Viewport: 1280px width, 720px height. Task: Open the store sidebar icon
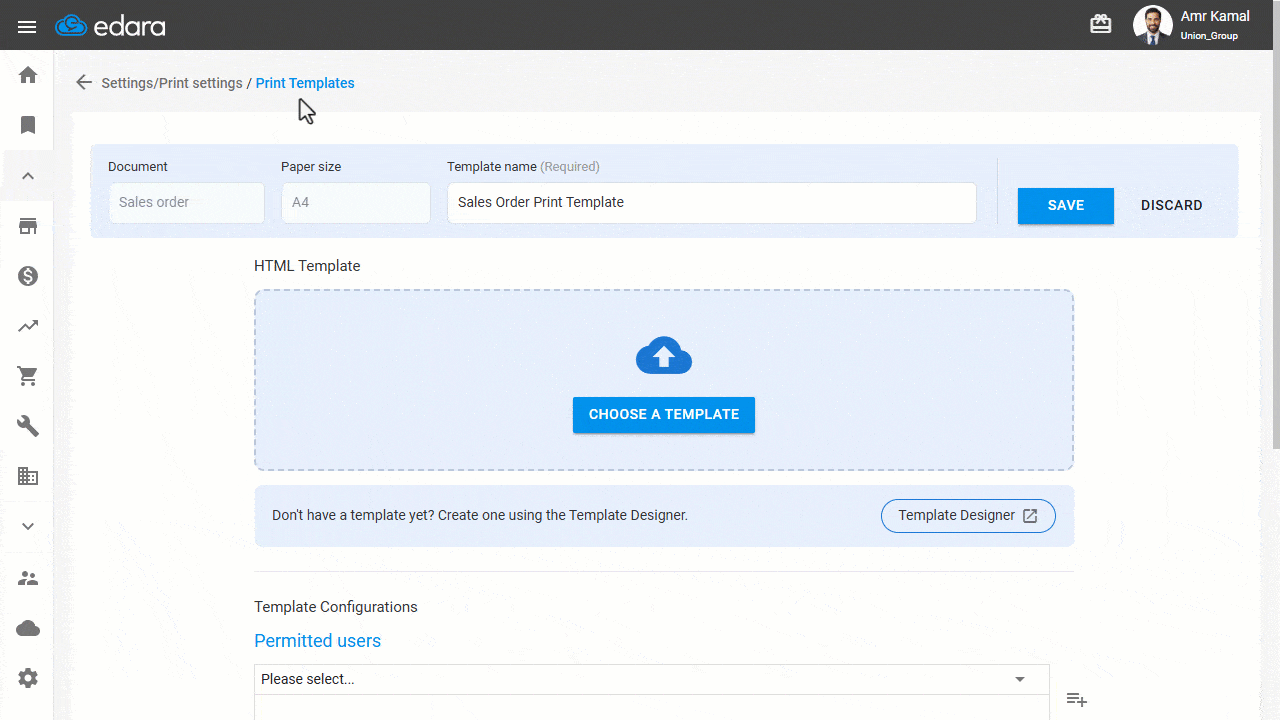pos(28,226)
